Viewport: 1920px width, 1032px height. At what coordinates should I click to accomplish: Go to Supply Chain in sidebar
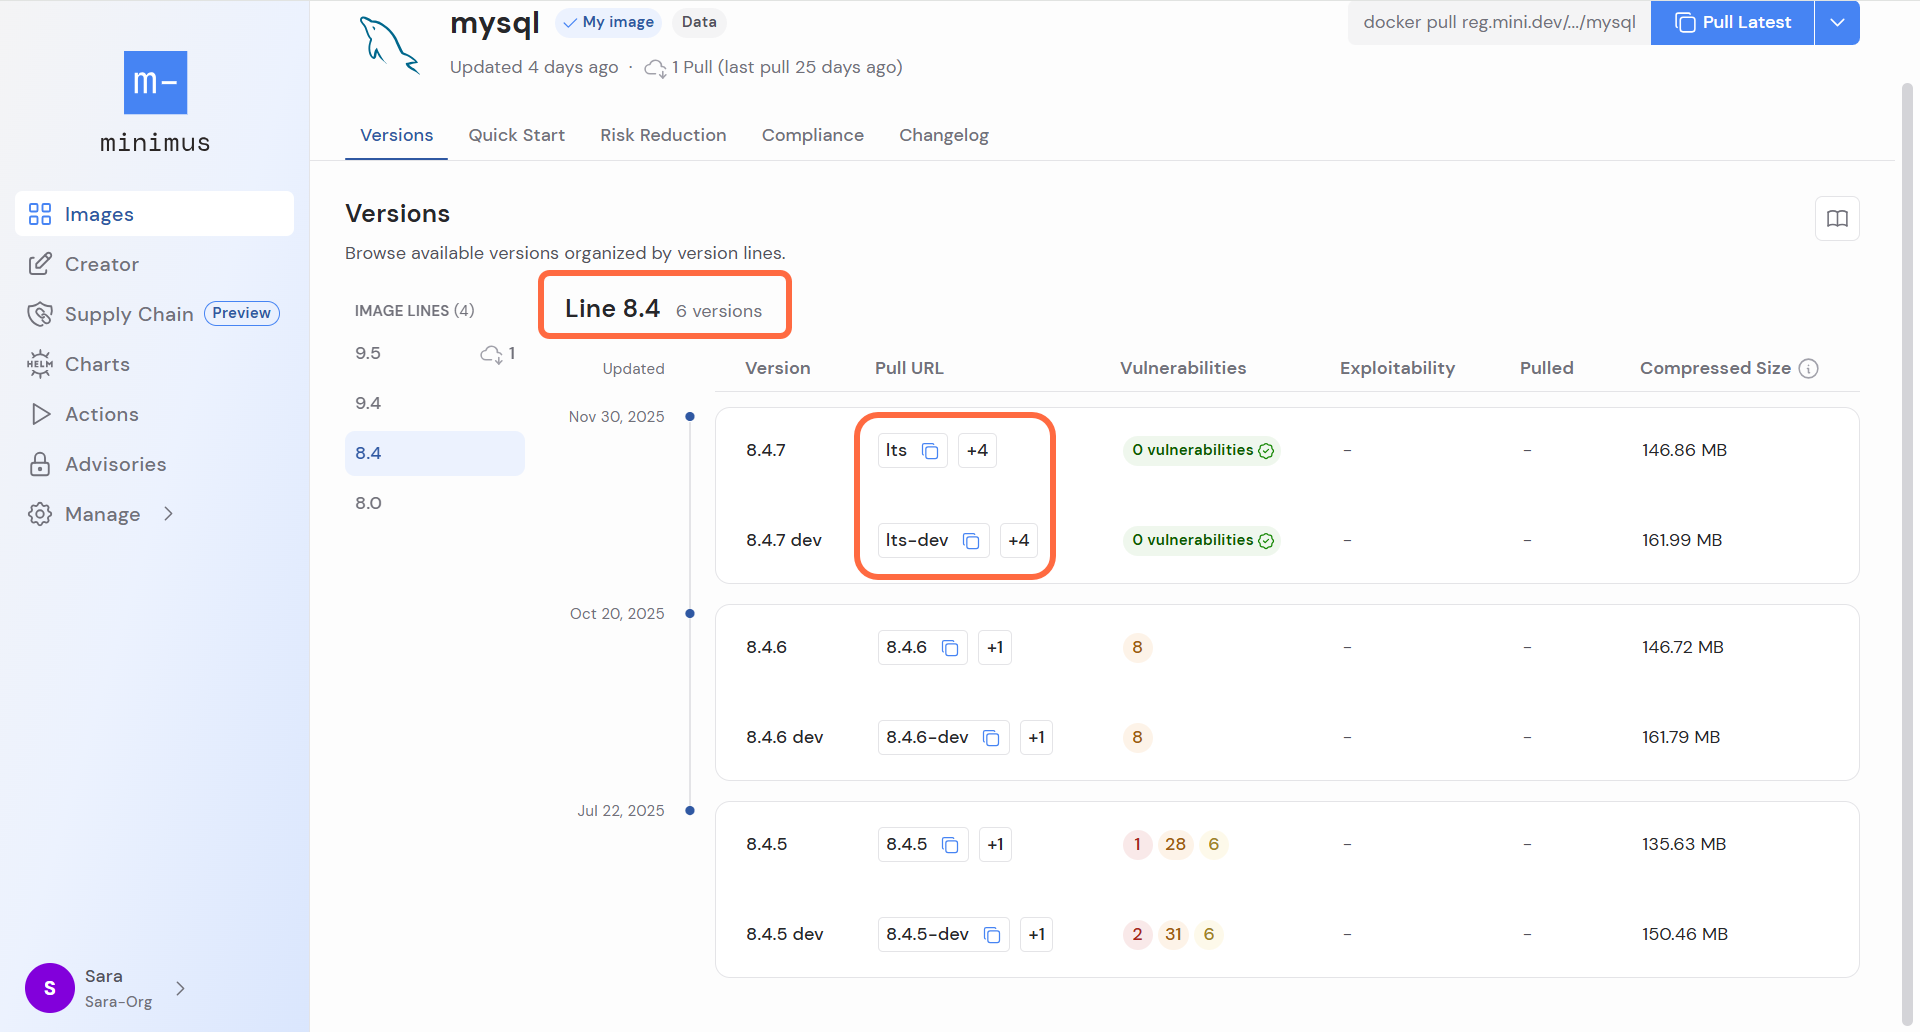click(x=154, y=314)
